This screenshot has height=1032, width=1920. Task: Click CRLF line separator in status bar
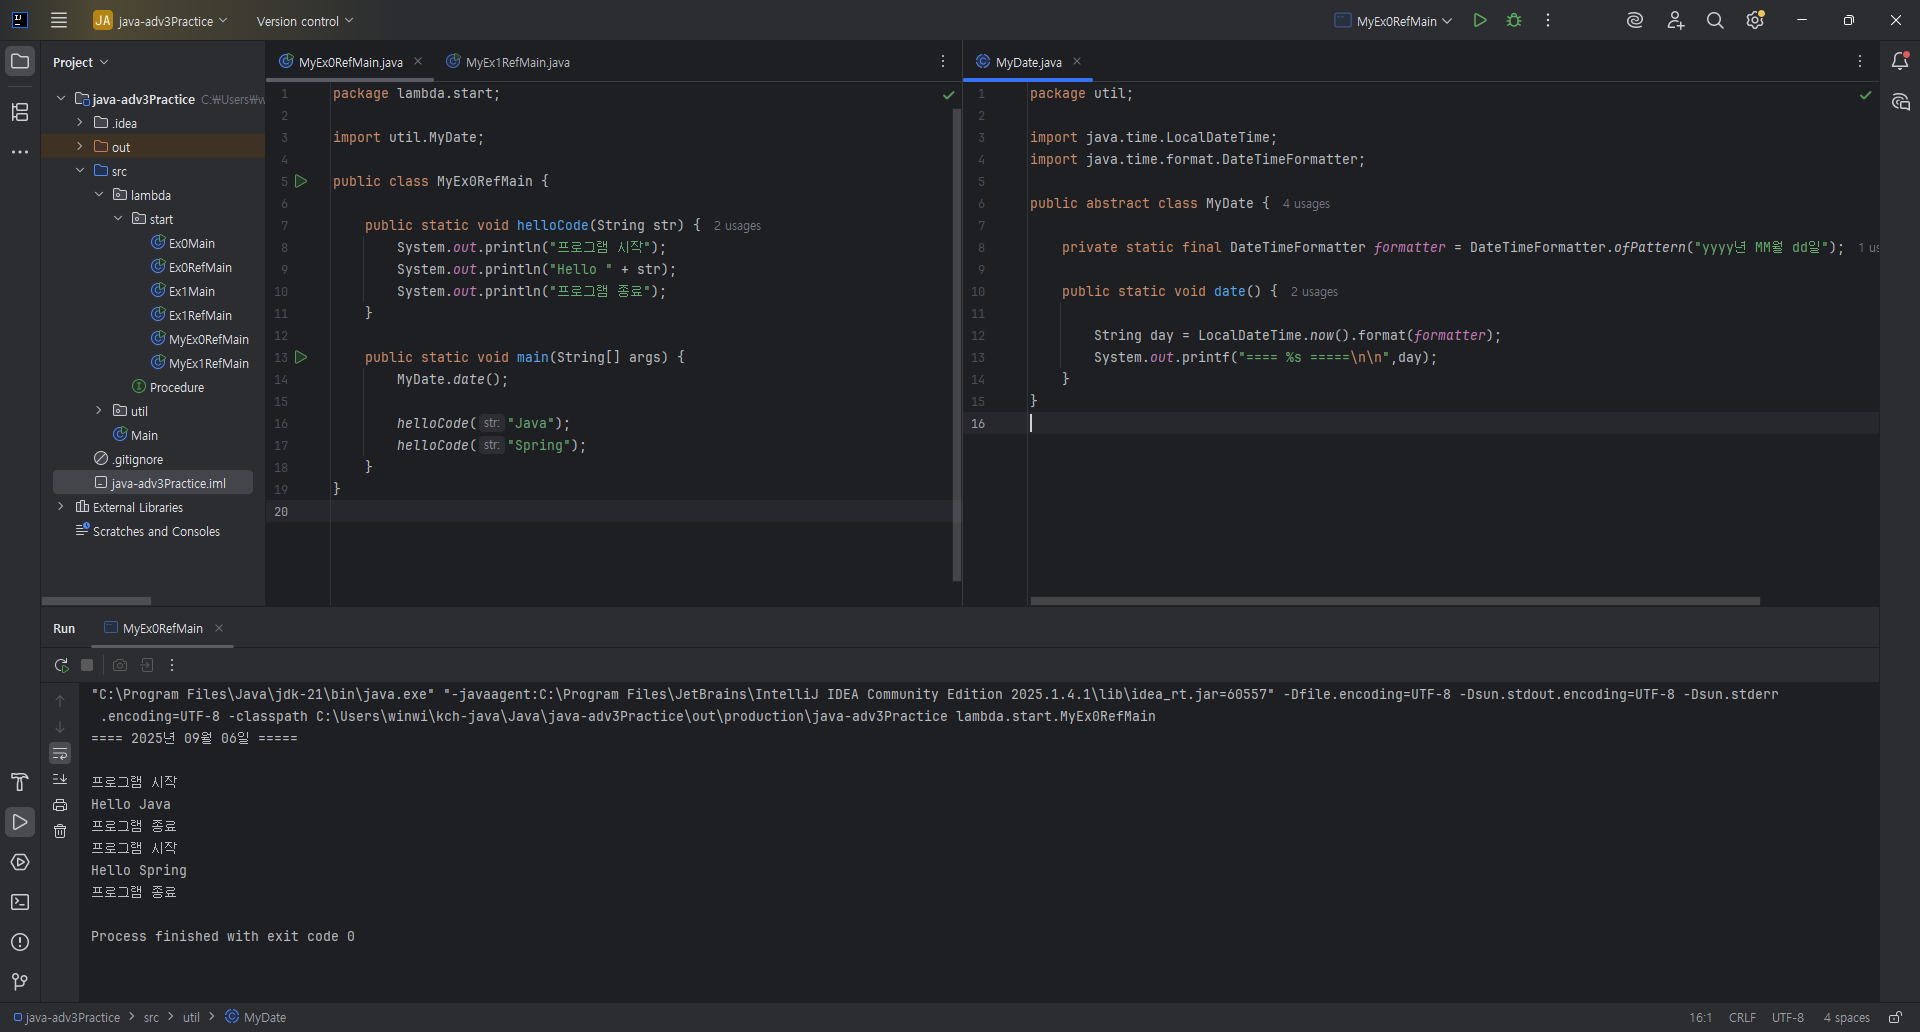pyautogui.click(x=1742, y=1017)
